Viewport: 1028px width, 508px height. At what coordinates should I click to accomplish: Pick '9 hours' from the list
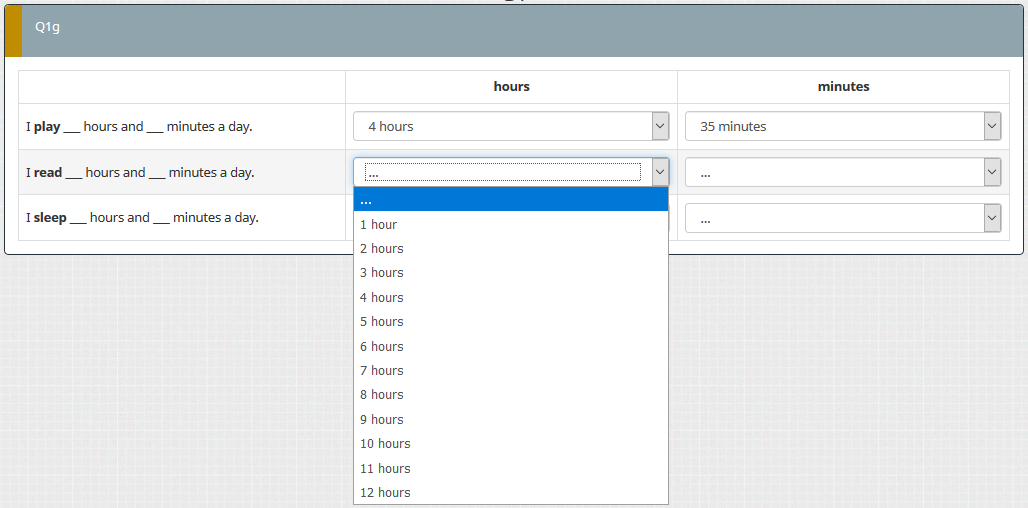coord(510,420)
